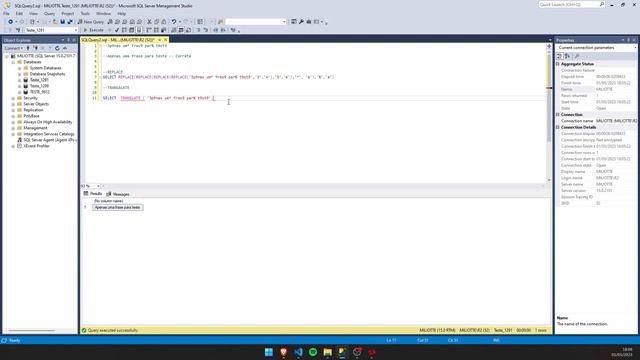The height and width of the screenshot is (360, 640).
Task: Collapse the Databases folder node
Action: 13,62
